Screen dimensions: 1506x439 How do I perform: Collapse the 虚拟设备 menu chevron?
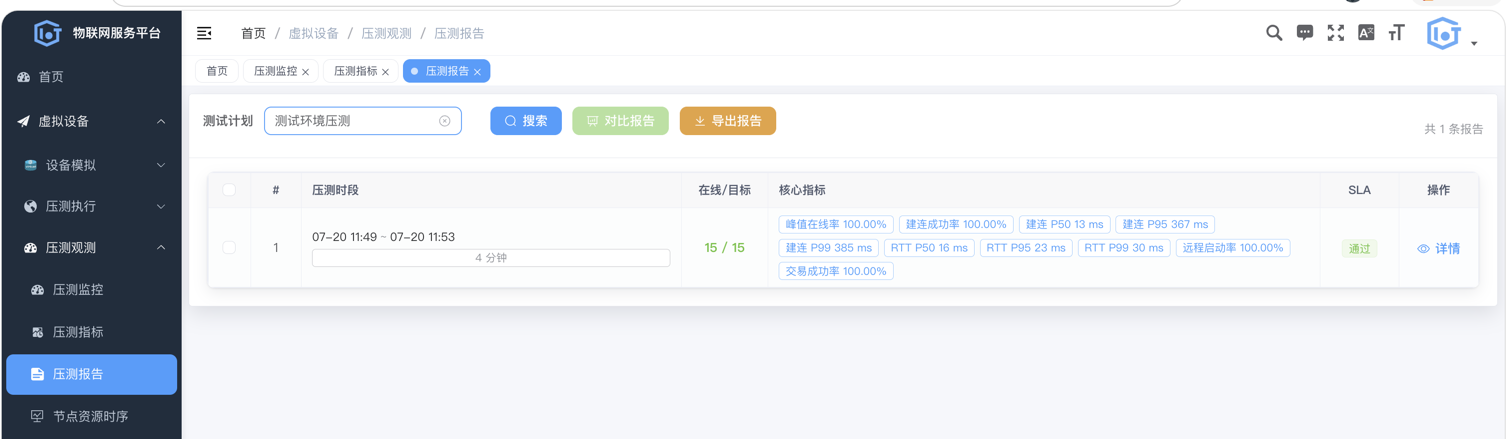tap(161, 121)
